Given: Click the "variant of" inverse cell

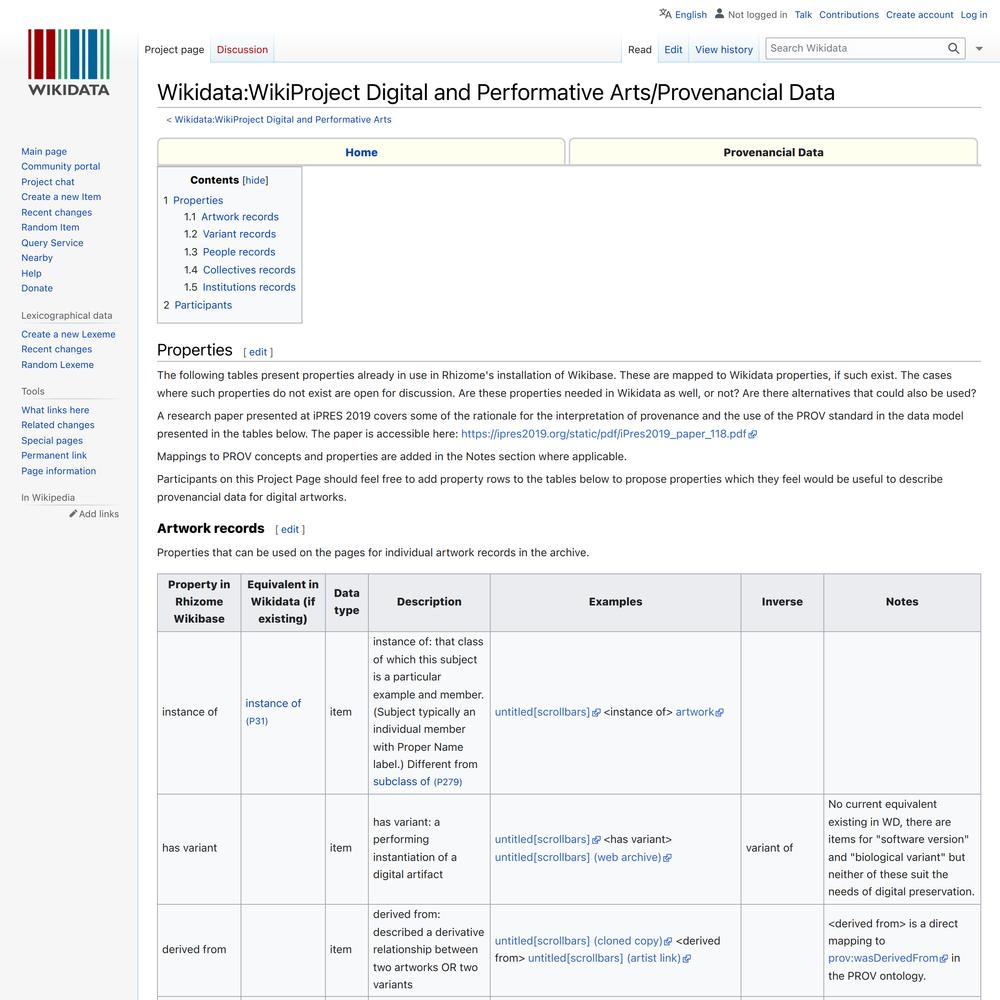Looking at the screenshot, I should point(782,848).
